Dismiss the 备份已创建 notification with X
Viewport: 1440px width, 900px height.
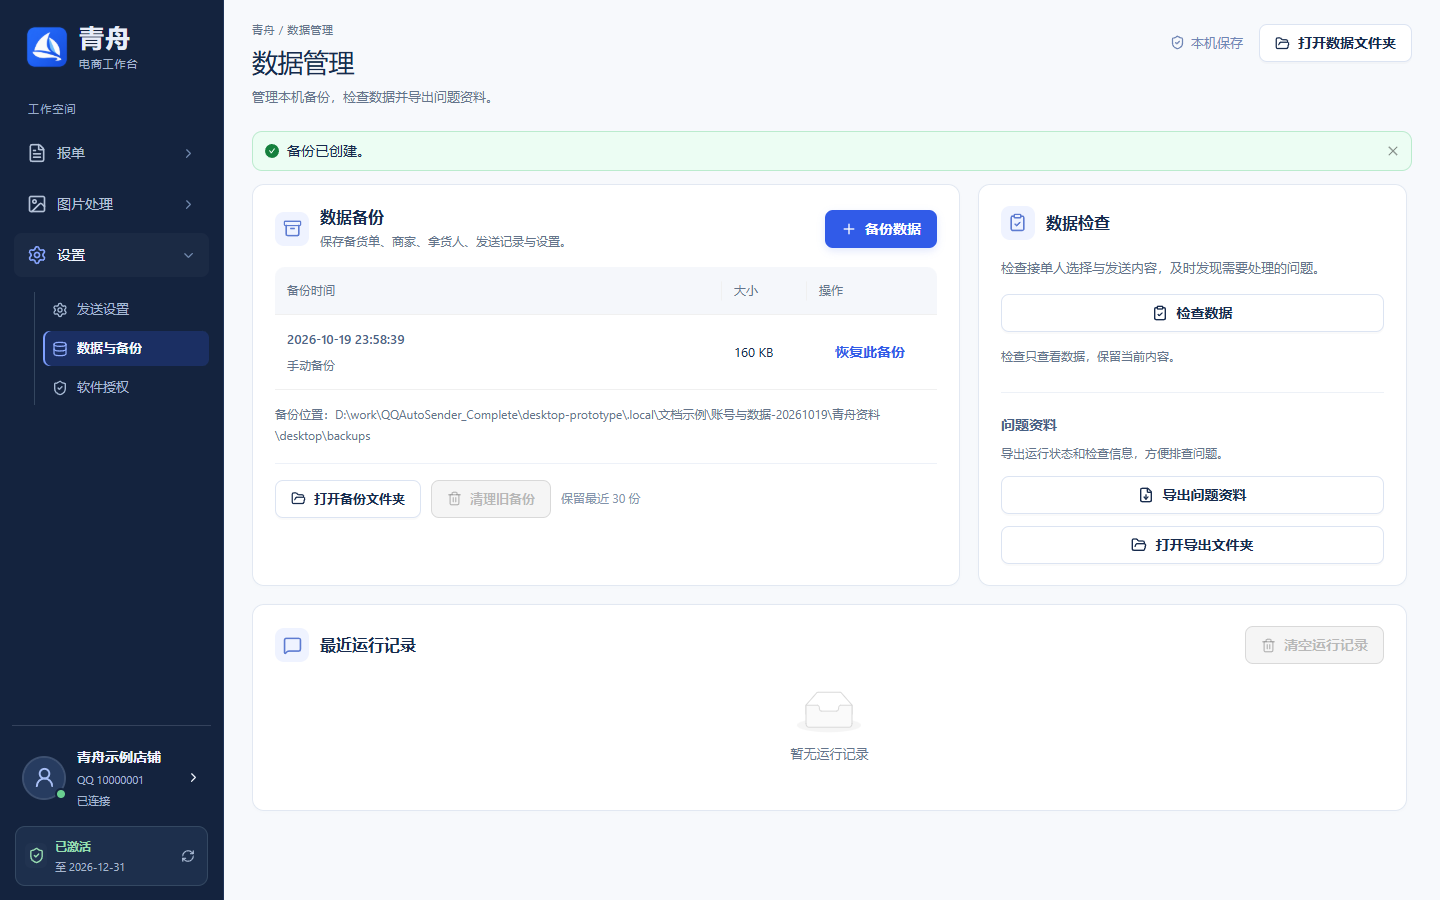pos(1393,151)
